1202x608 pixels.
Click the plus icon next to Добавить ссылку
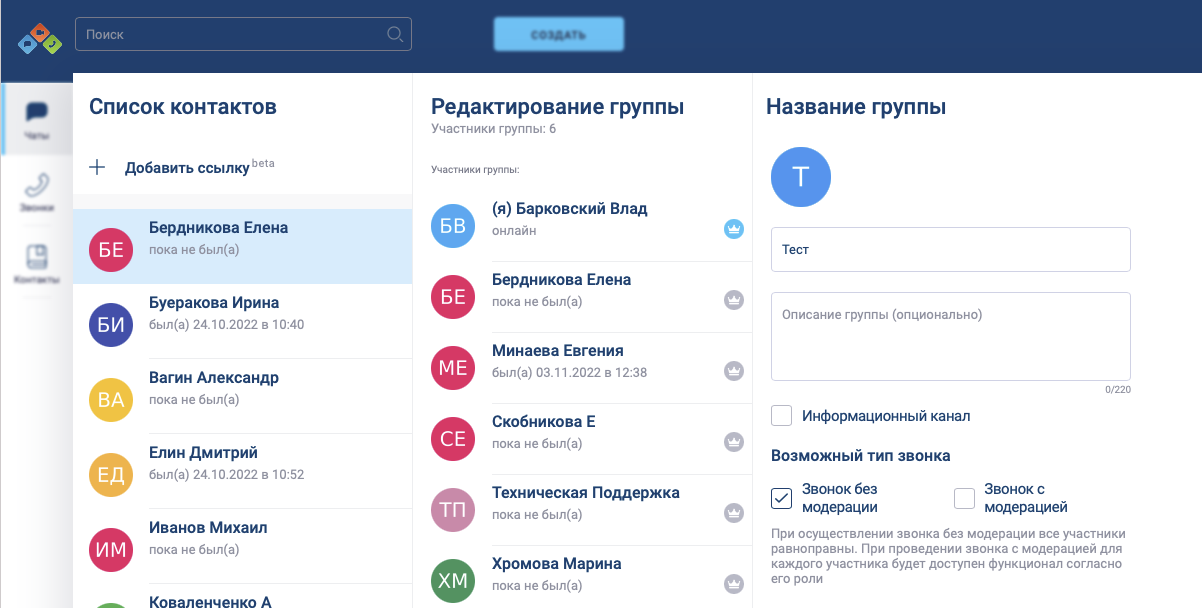click(x=97, y=168)
